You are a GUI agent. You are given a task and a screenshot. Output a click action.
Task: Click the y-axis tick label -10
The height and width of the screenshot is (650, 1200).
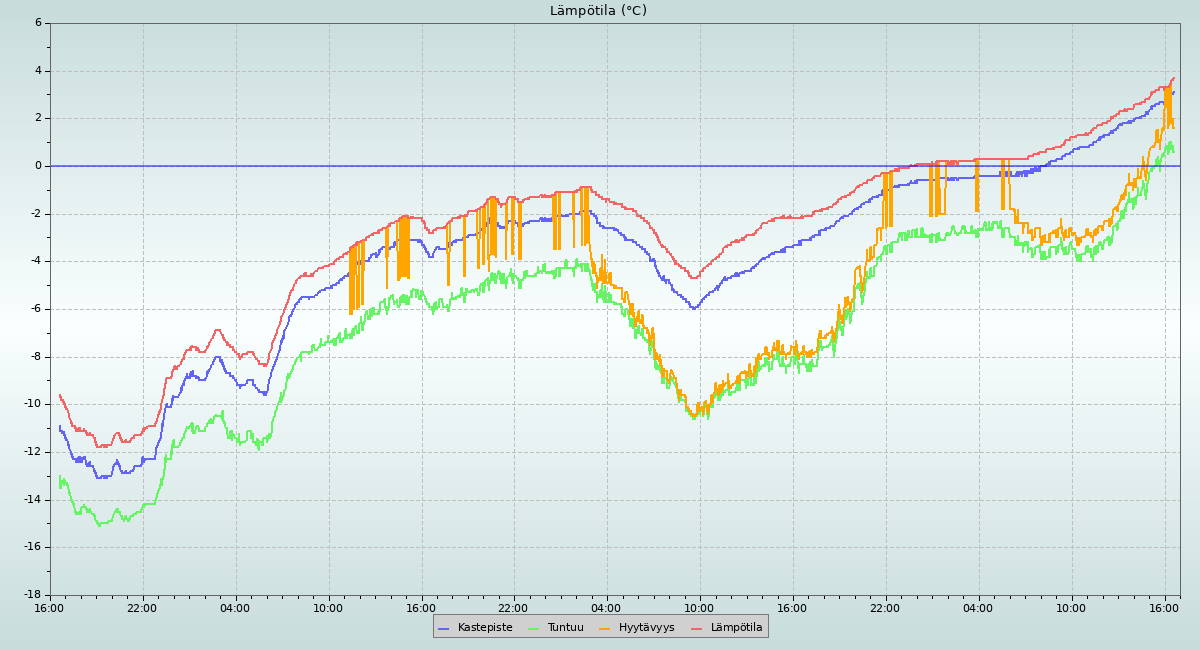click(x=33, y=404)
